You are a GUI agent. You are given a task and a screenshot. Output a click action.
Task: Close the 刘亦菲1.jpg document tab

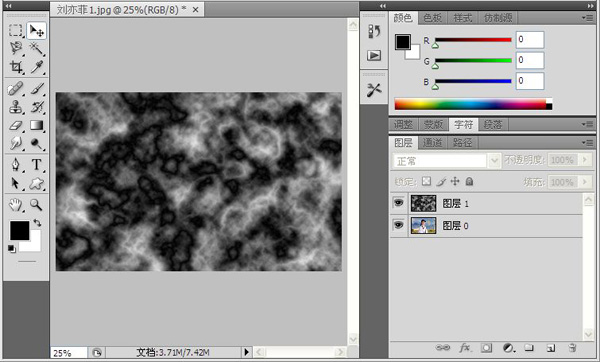click(x=195, y=10)
